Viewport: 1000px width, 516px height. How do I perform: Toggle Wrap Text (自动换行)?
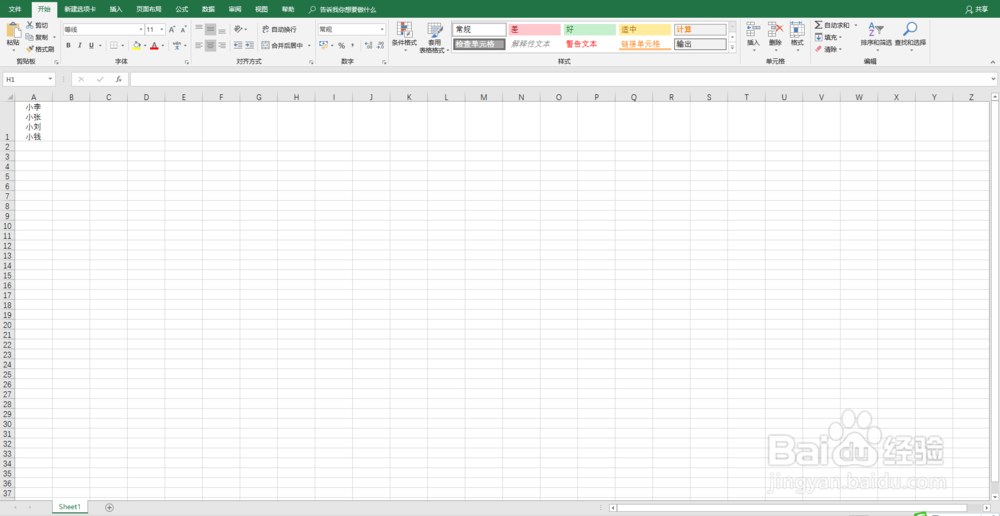279,29
